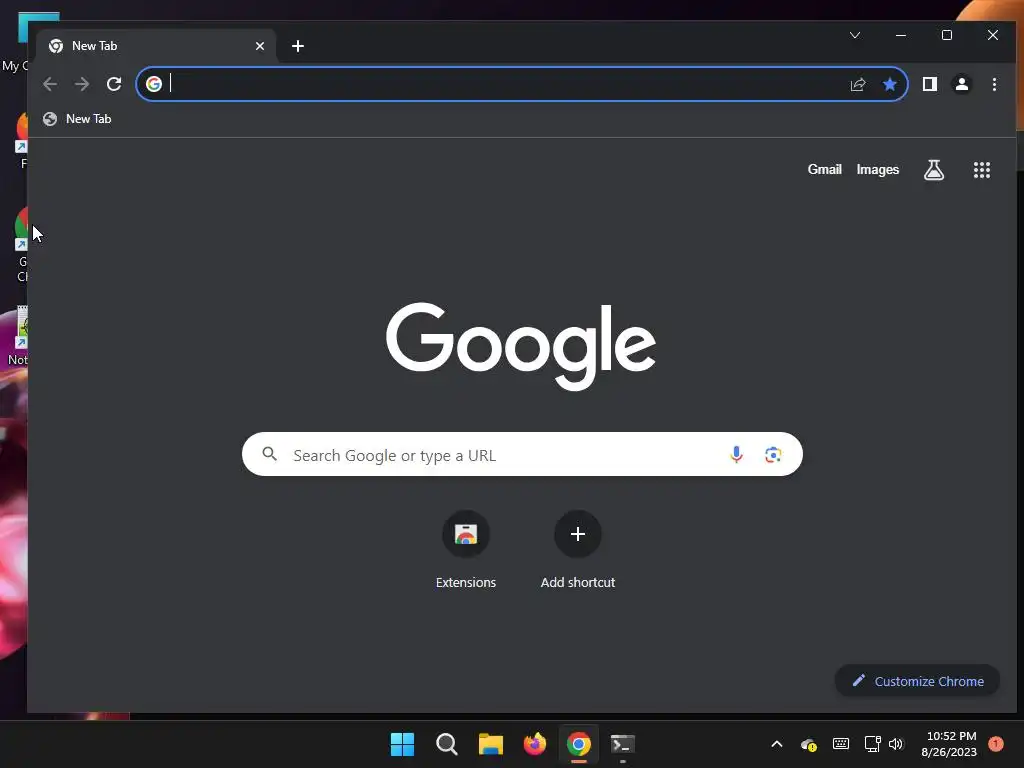Click the cloud sync warning tray icon
This screenshot has height=768, width=1024.
point(808,744)
